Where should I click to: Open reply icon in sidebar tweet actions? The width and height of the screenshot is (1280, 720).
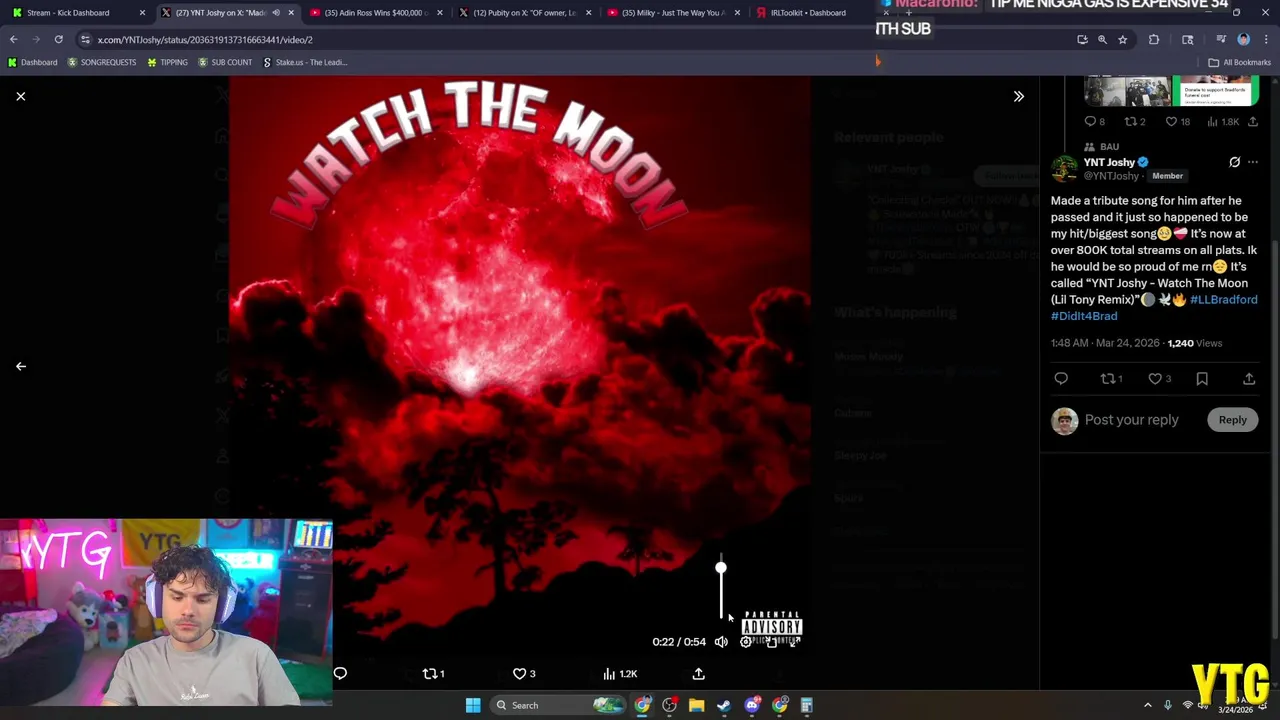point(1061,379)
